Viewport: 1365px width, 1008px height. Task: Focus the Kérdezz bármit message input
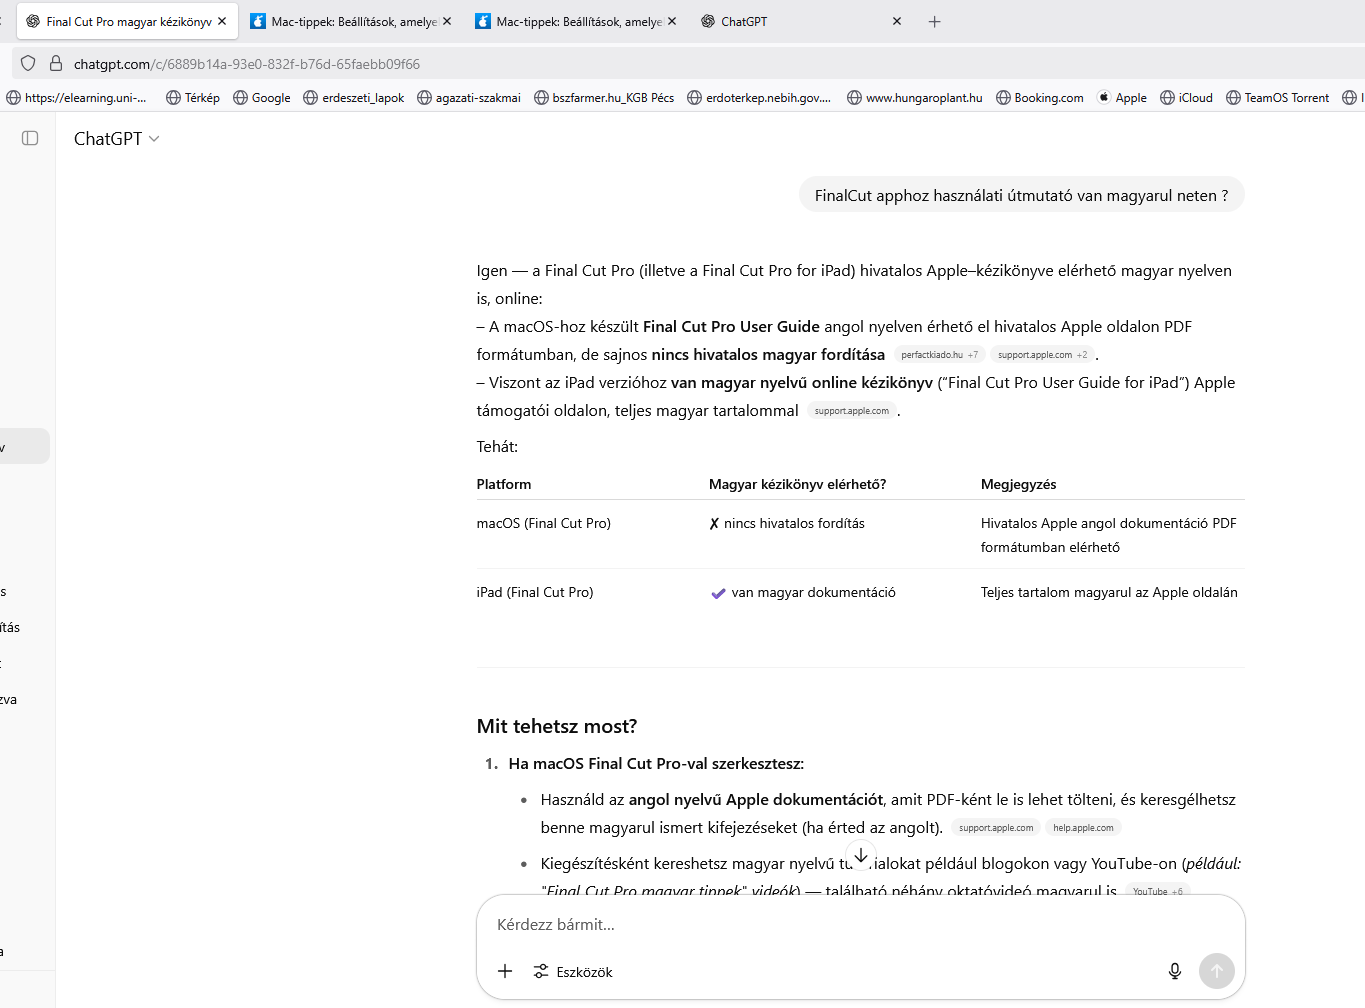coord(860,924)
